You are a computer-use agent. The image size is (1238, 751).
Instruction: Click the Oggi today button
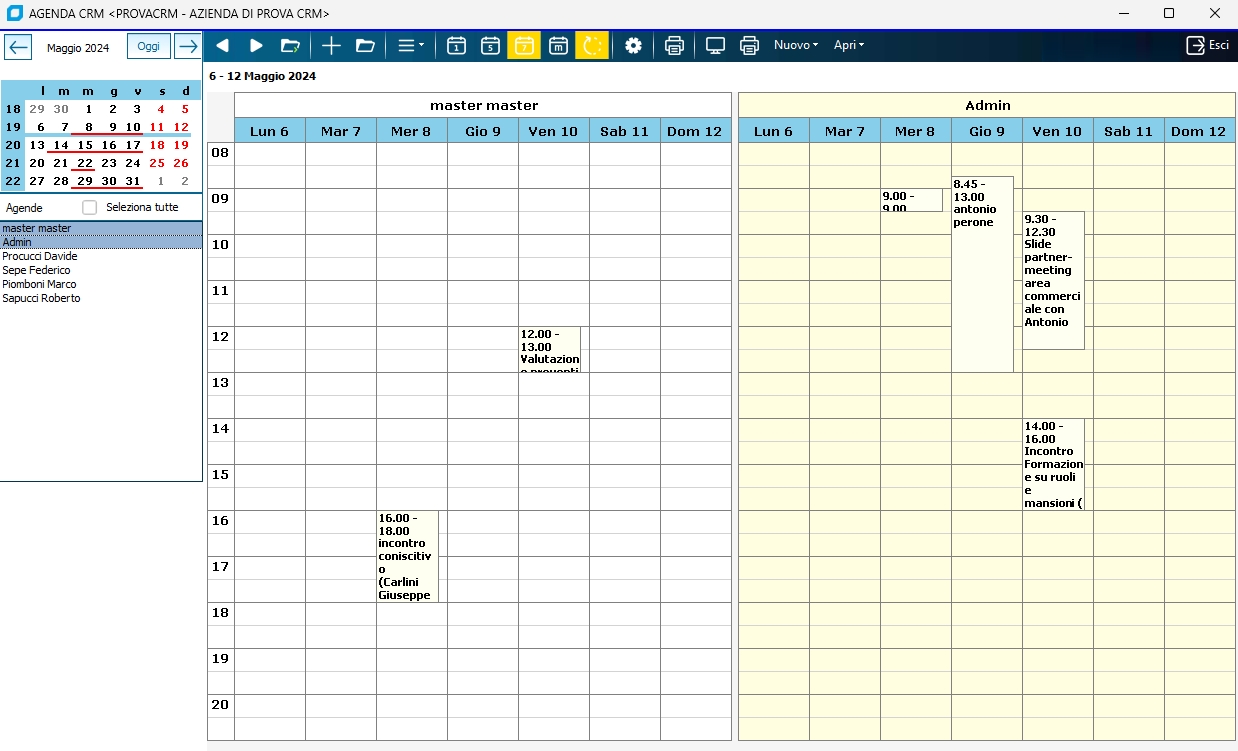pyautogui.click(x=148, y=47)
